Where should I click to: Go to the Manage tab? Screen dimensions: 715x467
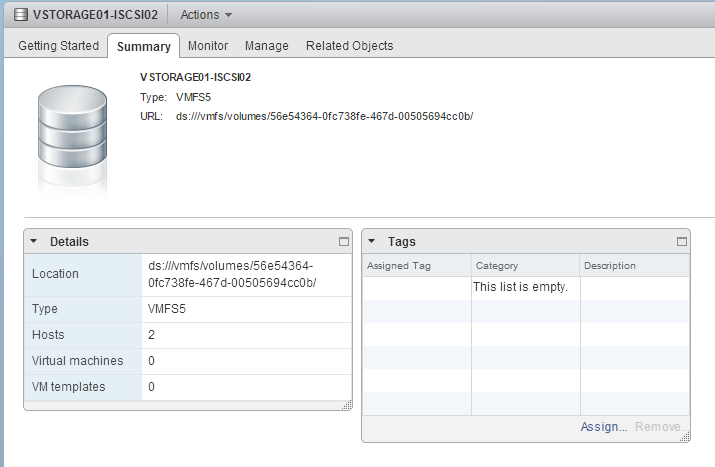[x=267, y=46]
